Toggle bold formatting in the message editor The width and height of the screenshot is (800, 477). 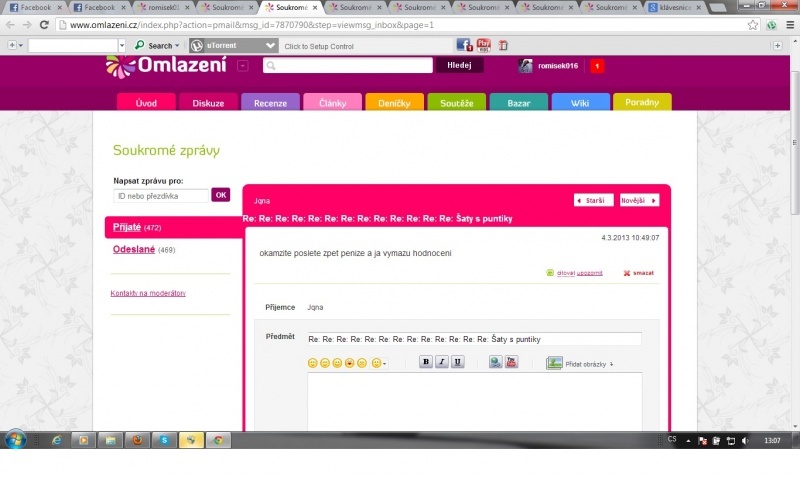coord(425,362)
